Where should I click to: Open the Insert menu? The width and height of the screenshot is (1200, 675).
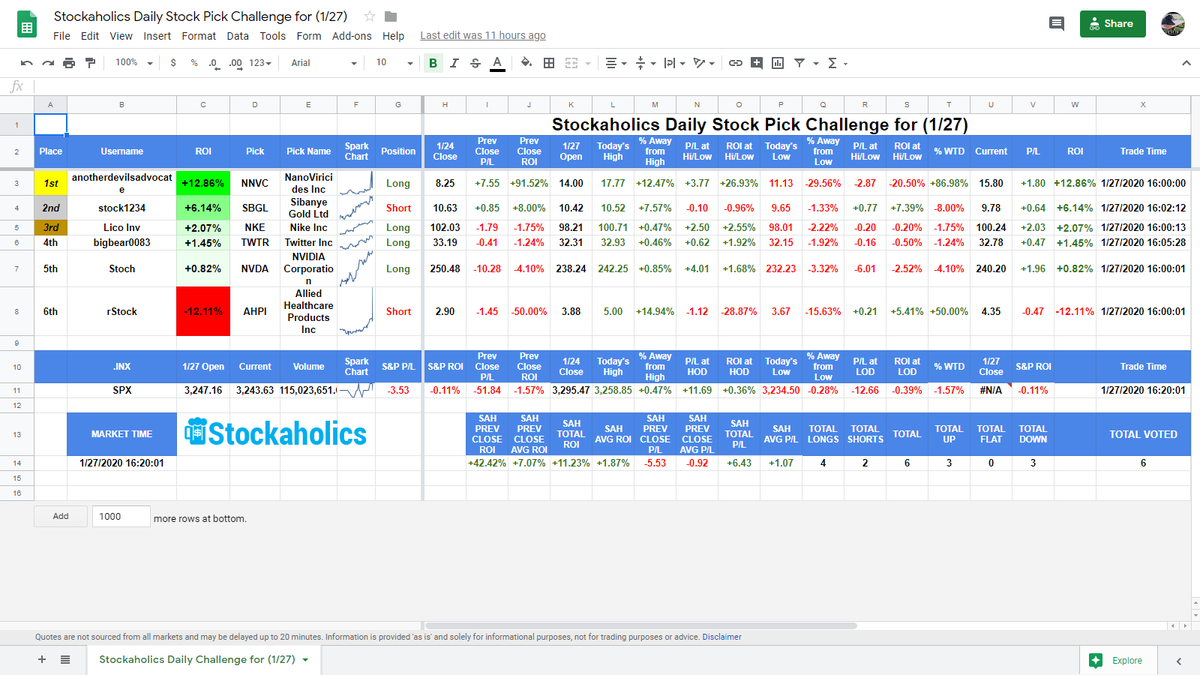pos(157,36)
